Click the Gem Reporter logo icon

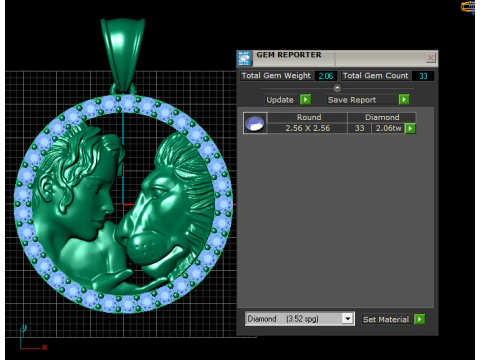[x=244, y=58]
